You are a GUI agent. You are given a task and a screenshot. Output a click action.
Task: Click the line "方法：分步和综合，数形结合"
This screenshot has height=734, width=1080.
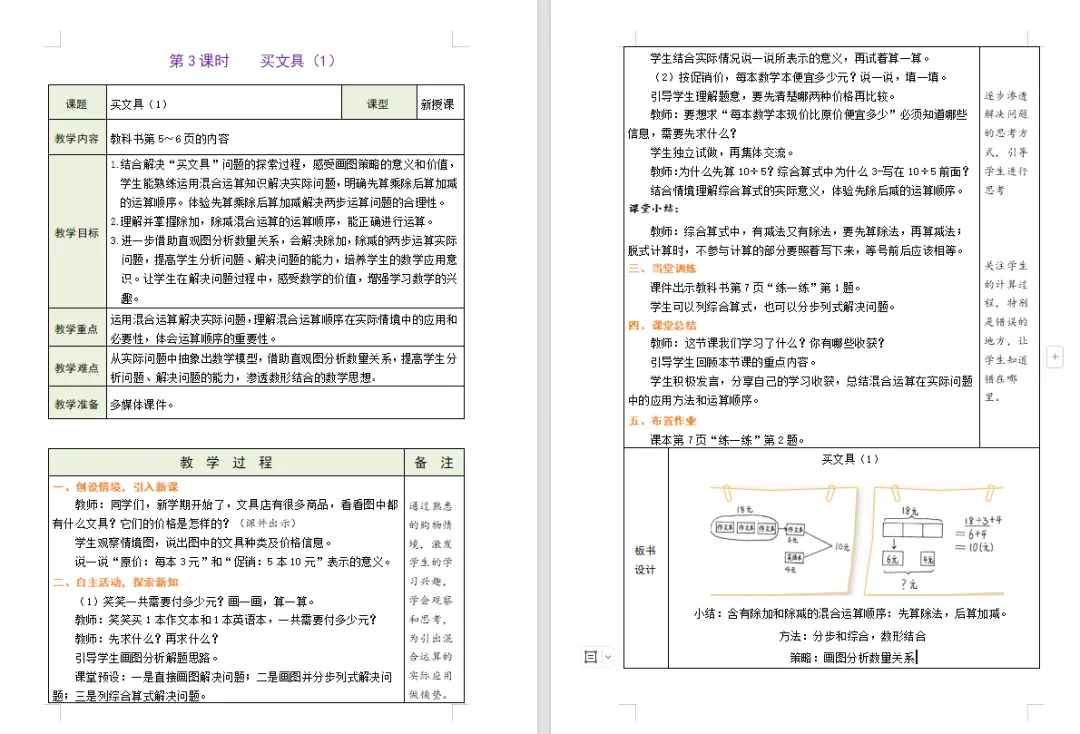tap(852, 636)
